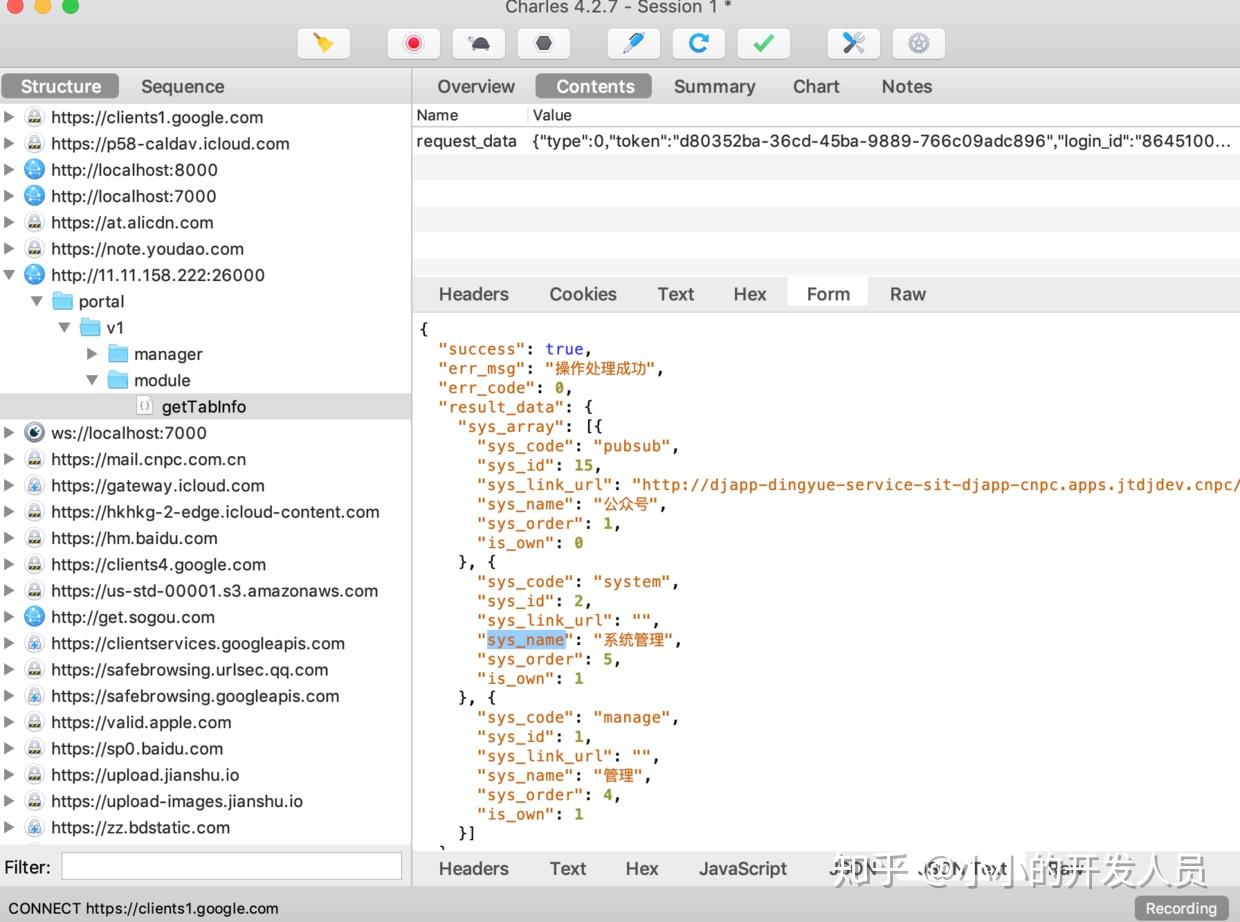Open the Tools wrench icon
The image size is (1240, 922).
(853, 43)
